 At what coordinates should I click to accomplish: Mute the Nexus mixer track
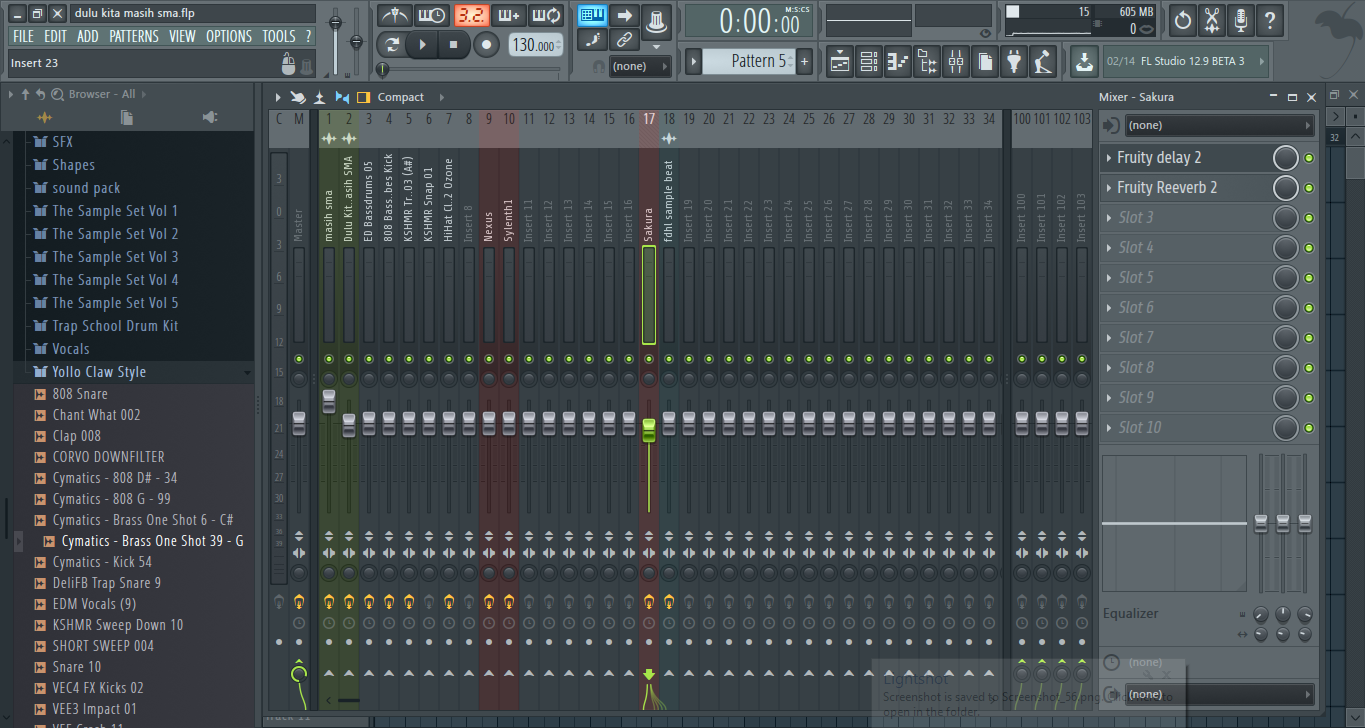[489, 359]
